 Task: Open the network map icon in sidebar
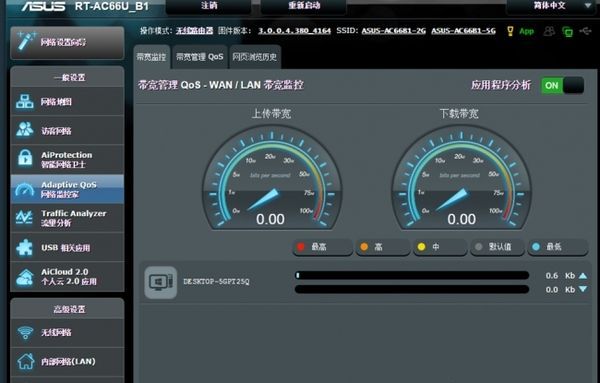pyautogui.click(x=24, y=101)
